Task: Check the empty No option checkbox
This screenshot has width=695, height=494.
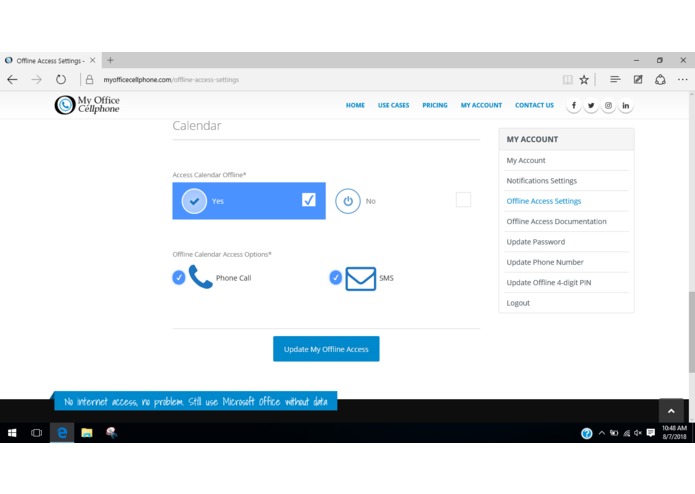Action: (463, 199)
